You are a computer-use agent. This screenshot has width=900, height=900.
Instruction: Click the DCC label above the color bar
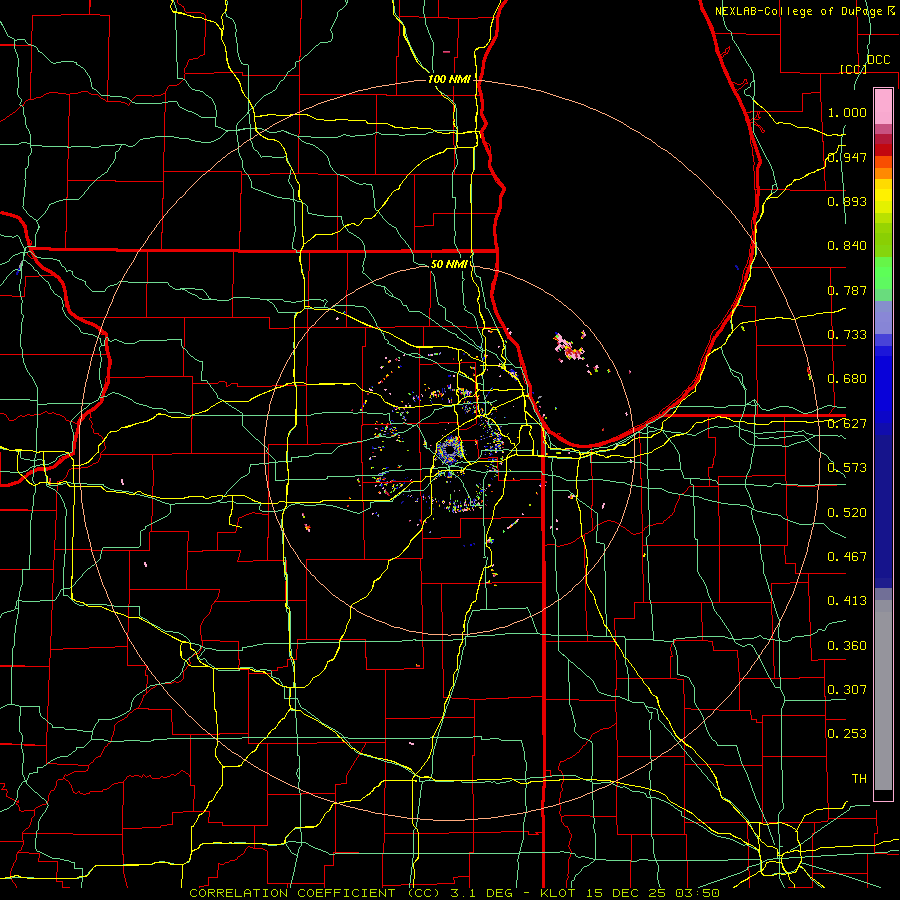pos(879,60)
